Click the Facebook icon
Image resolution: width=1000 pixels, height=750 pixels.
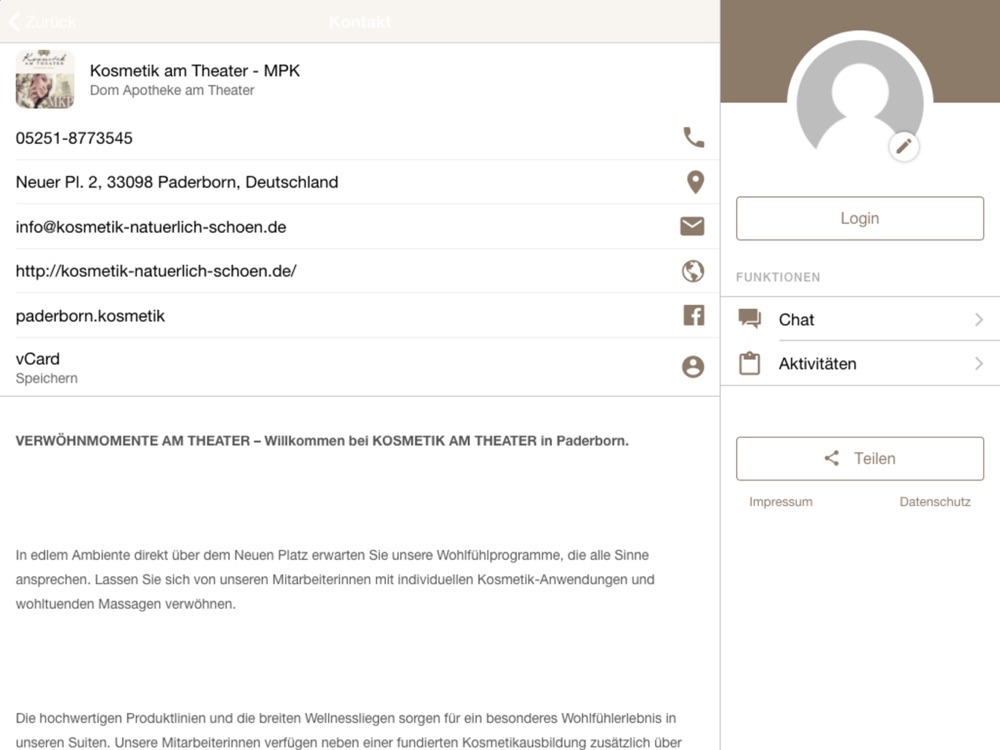(694, 315)
